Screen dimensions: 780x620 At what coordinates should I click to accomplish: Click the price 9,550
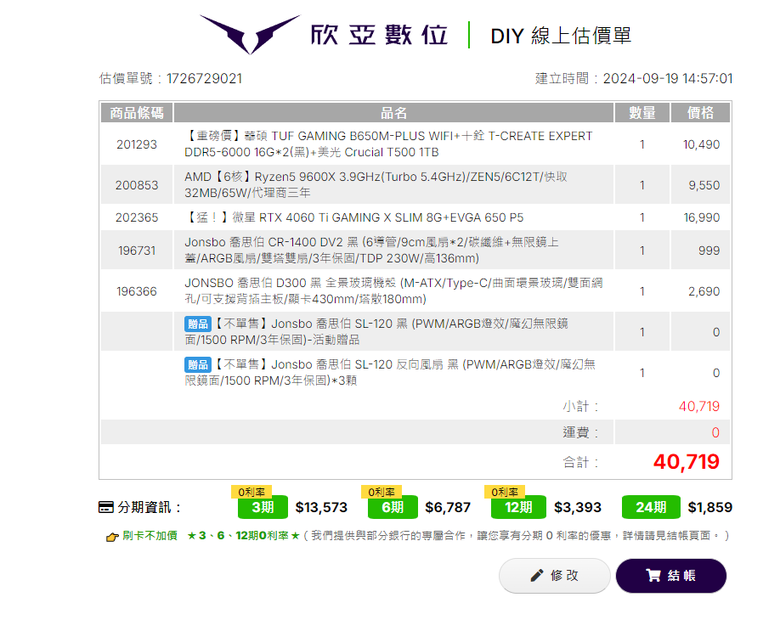(704, 185)
